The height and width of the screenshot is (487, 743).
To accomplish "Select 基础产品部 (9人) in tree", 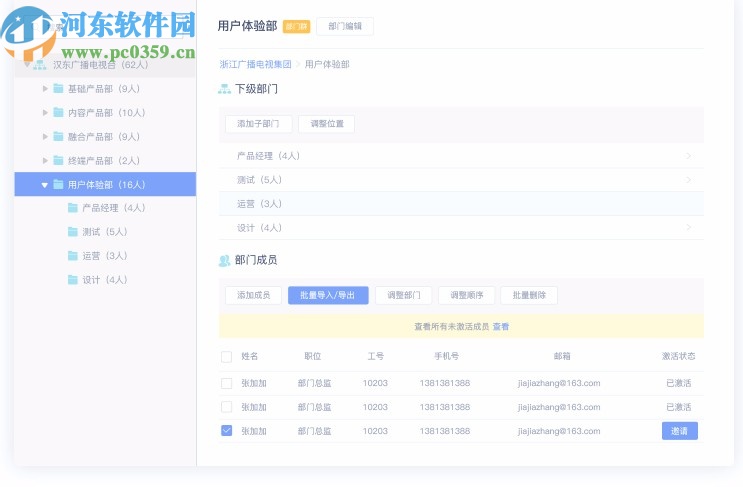I will 104,89.
